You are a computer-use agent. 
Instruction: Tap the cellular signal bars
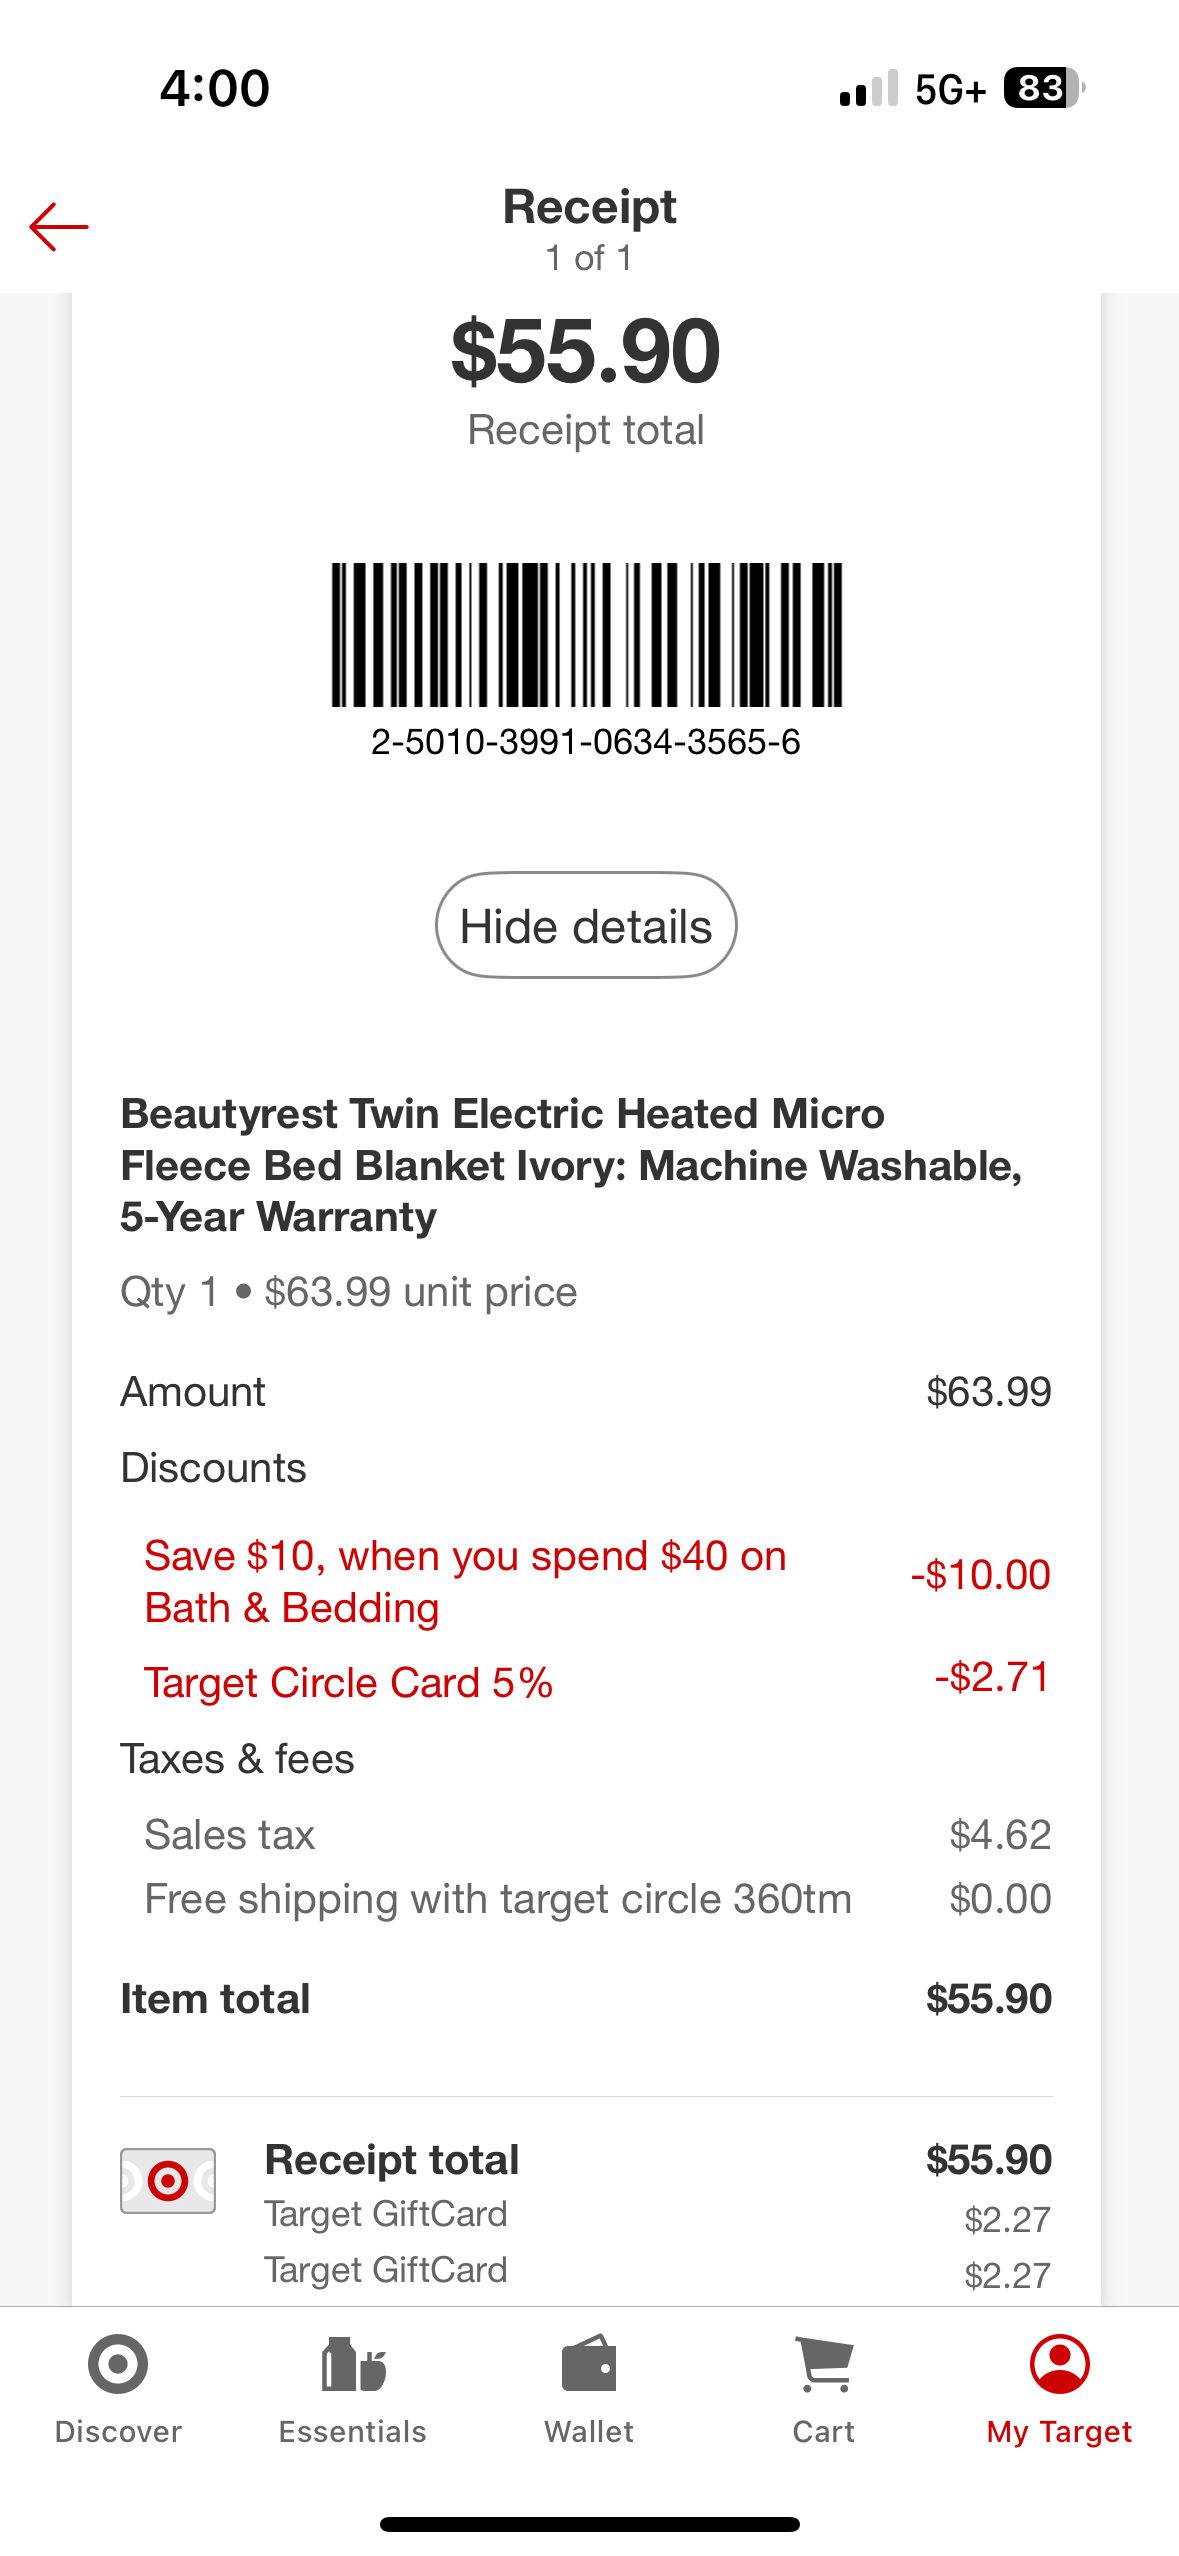(869, 88)
